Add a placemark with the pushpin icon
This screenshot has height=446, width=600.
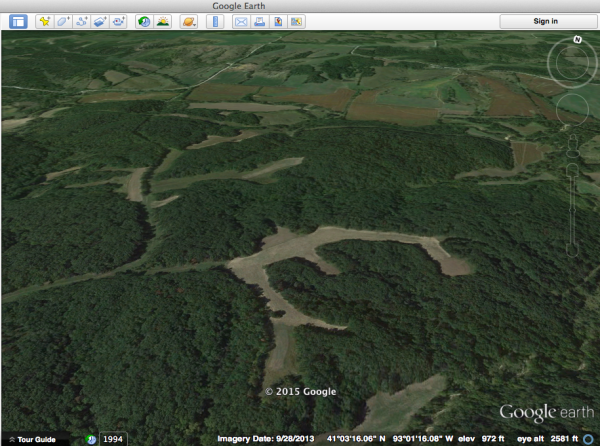(44, 21)
